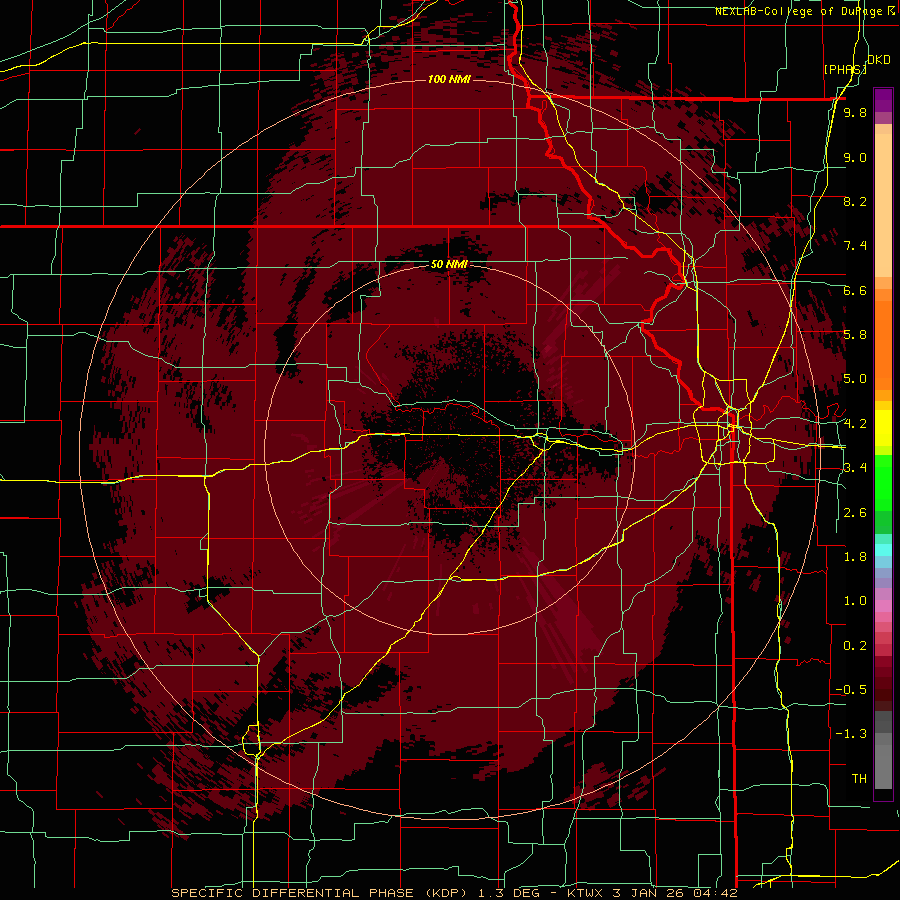Click the "8.2" scale label
This screenshot has width=900, height=900.
point(855,201)
